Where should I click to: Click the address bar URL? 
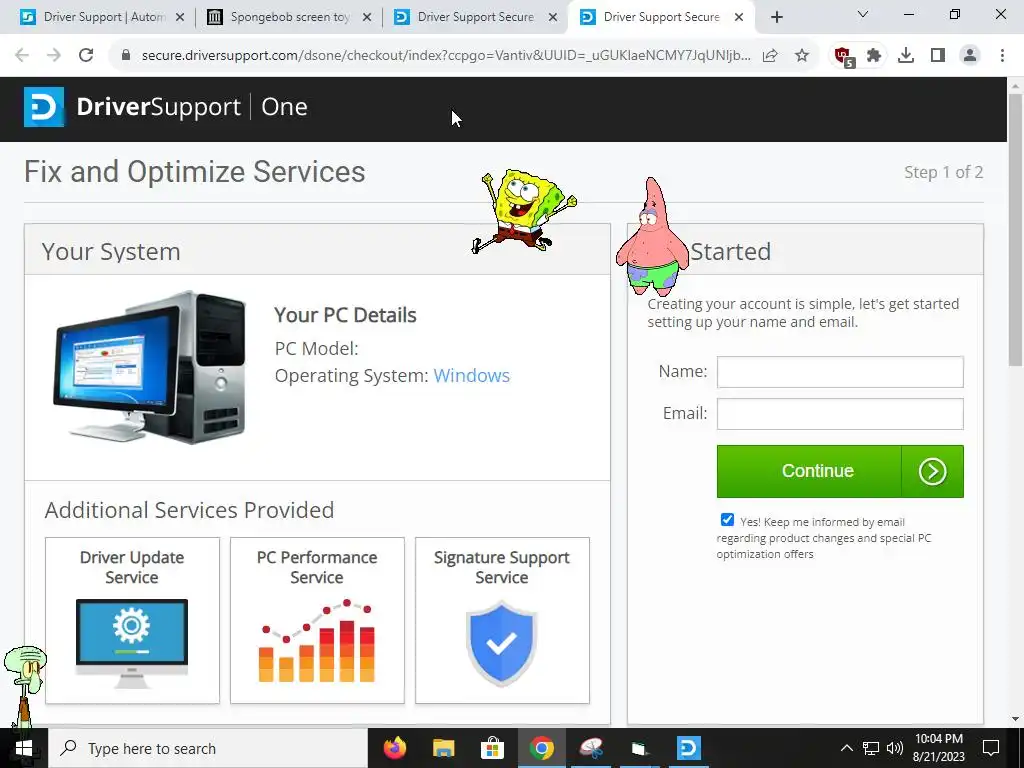pos(446,56)
